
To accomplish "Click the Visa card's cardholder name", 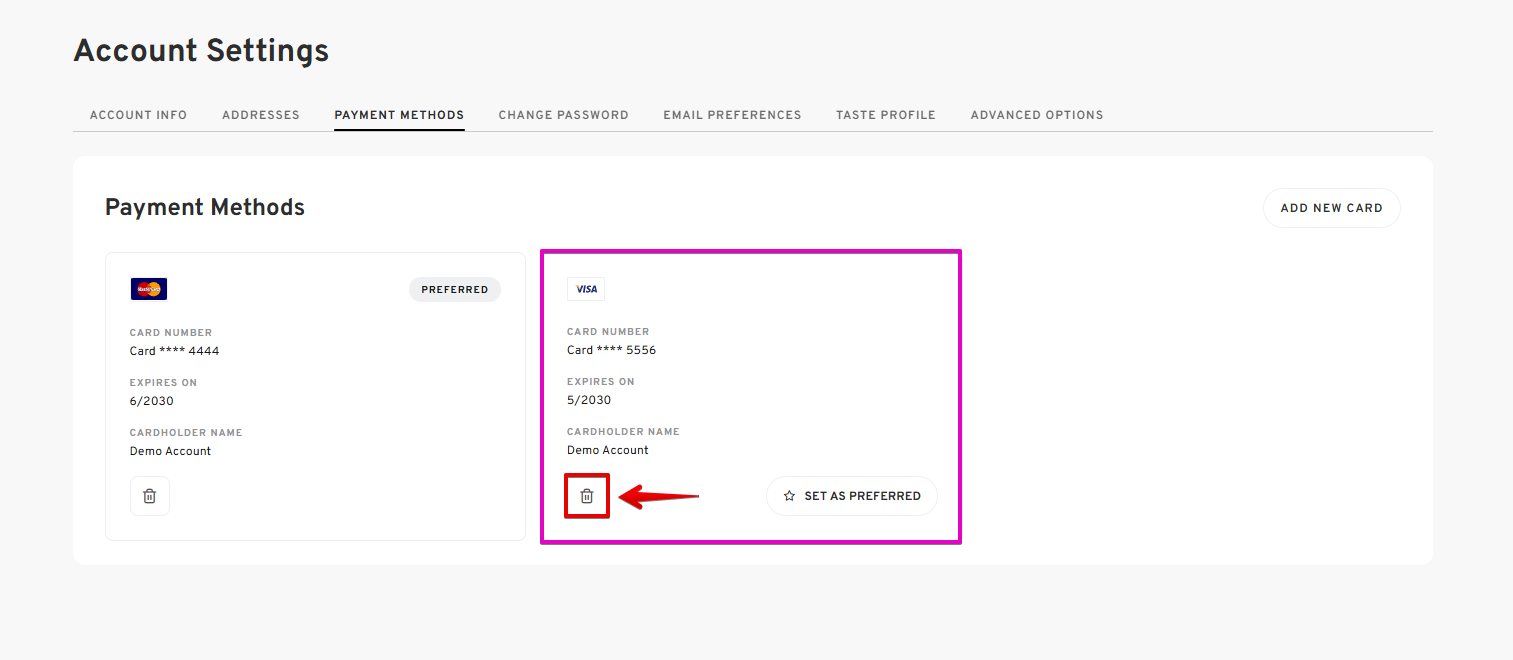I will pyautogui.click(x=607, y=450).
